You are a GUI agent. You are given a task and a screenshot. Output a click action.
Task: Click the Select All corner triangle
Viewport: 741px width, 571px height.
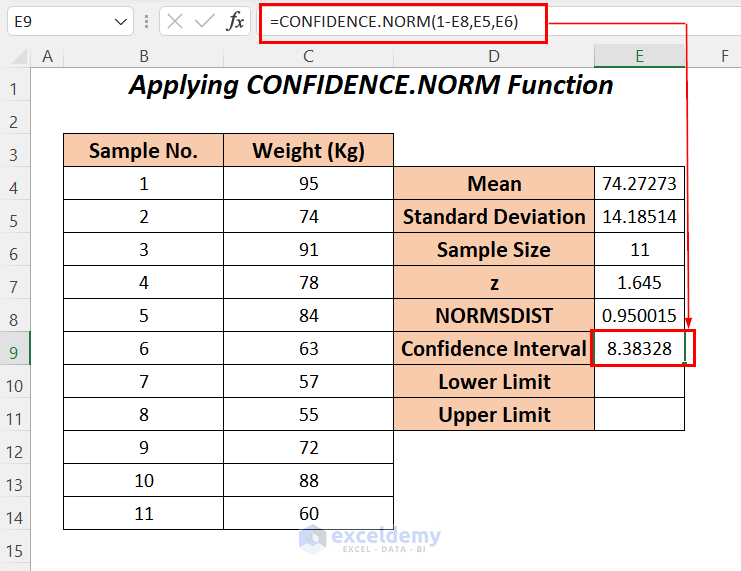point(19,56)
